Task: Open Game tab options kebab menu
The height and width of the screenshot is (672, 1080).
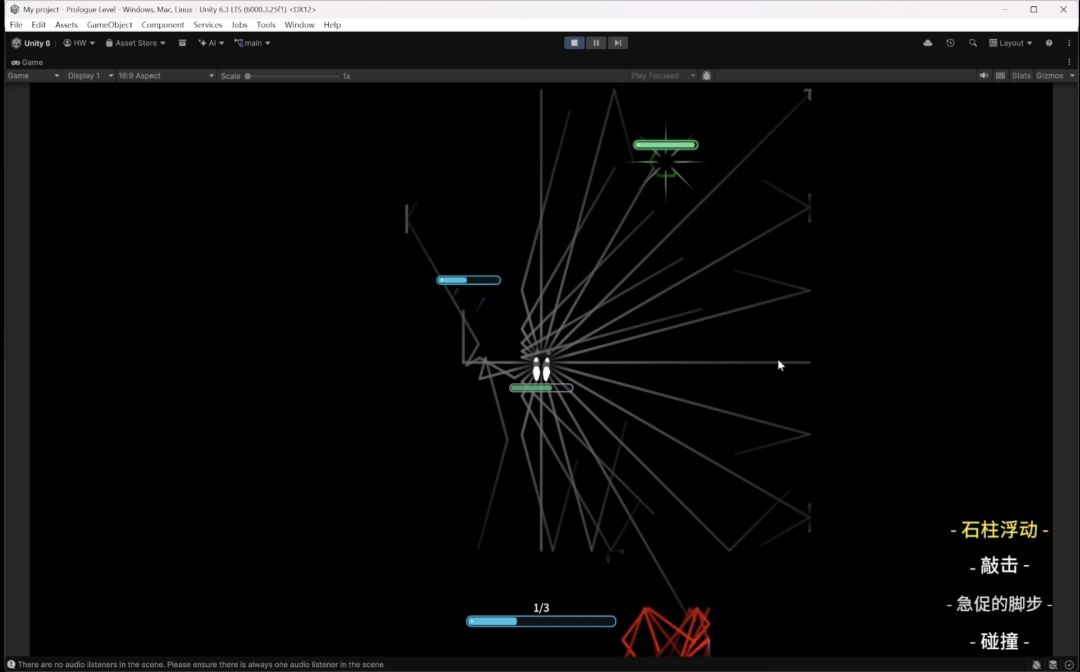Action: [1069, 62]
